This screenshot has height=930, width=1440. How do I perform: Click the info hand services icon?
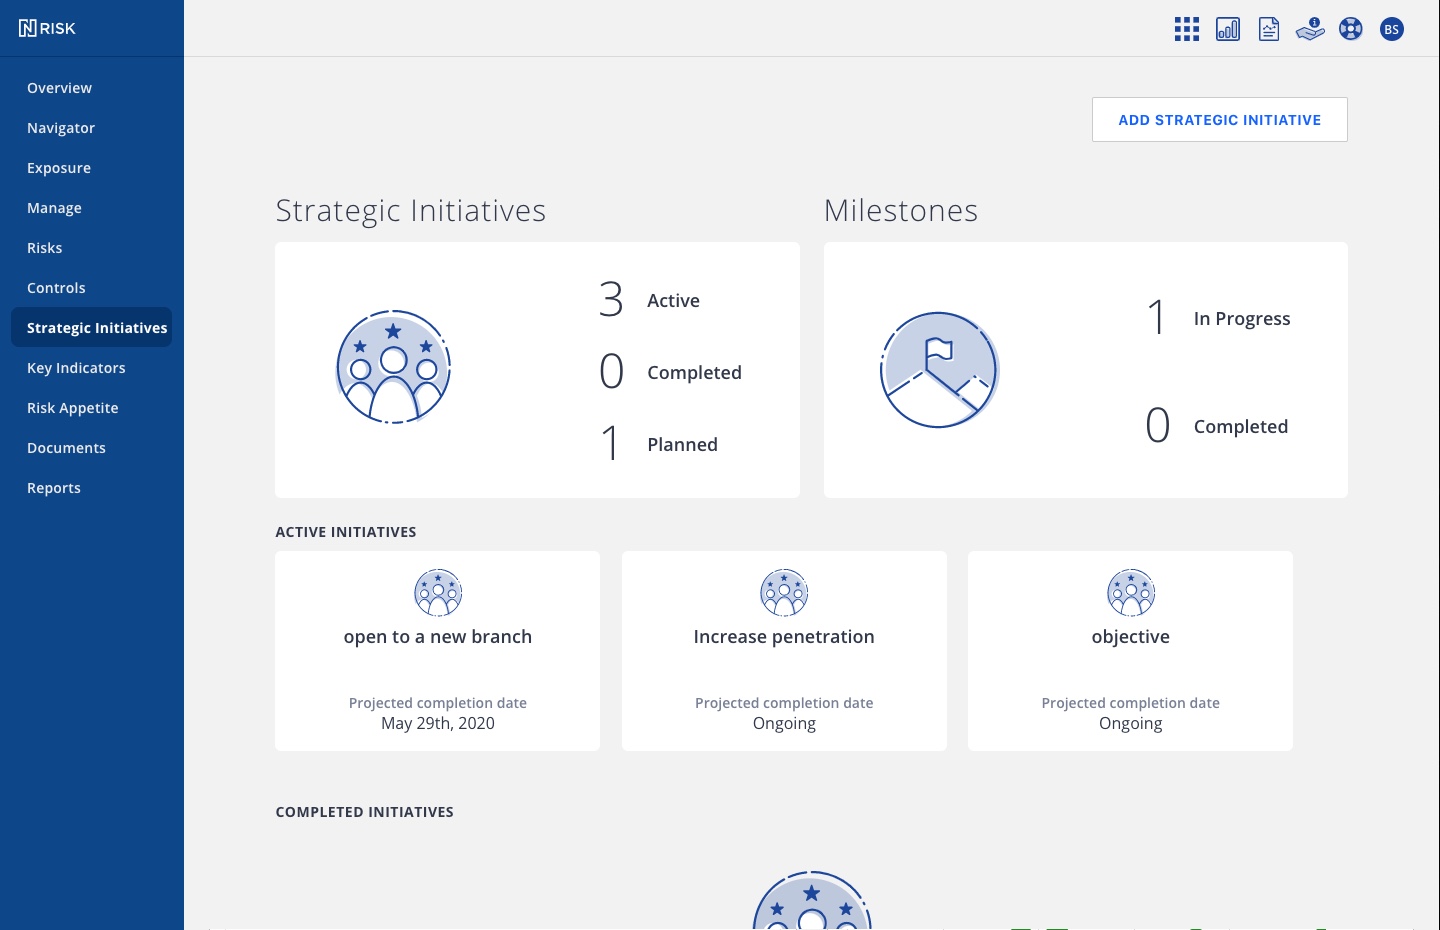pyautogui.click(x=1309, y=29)
